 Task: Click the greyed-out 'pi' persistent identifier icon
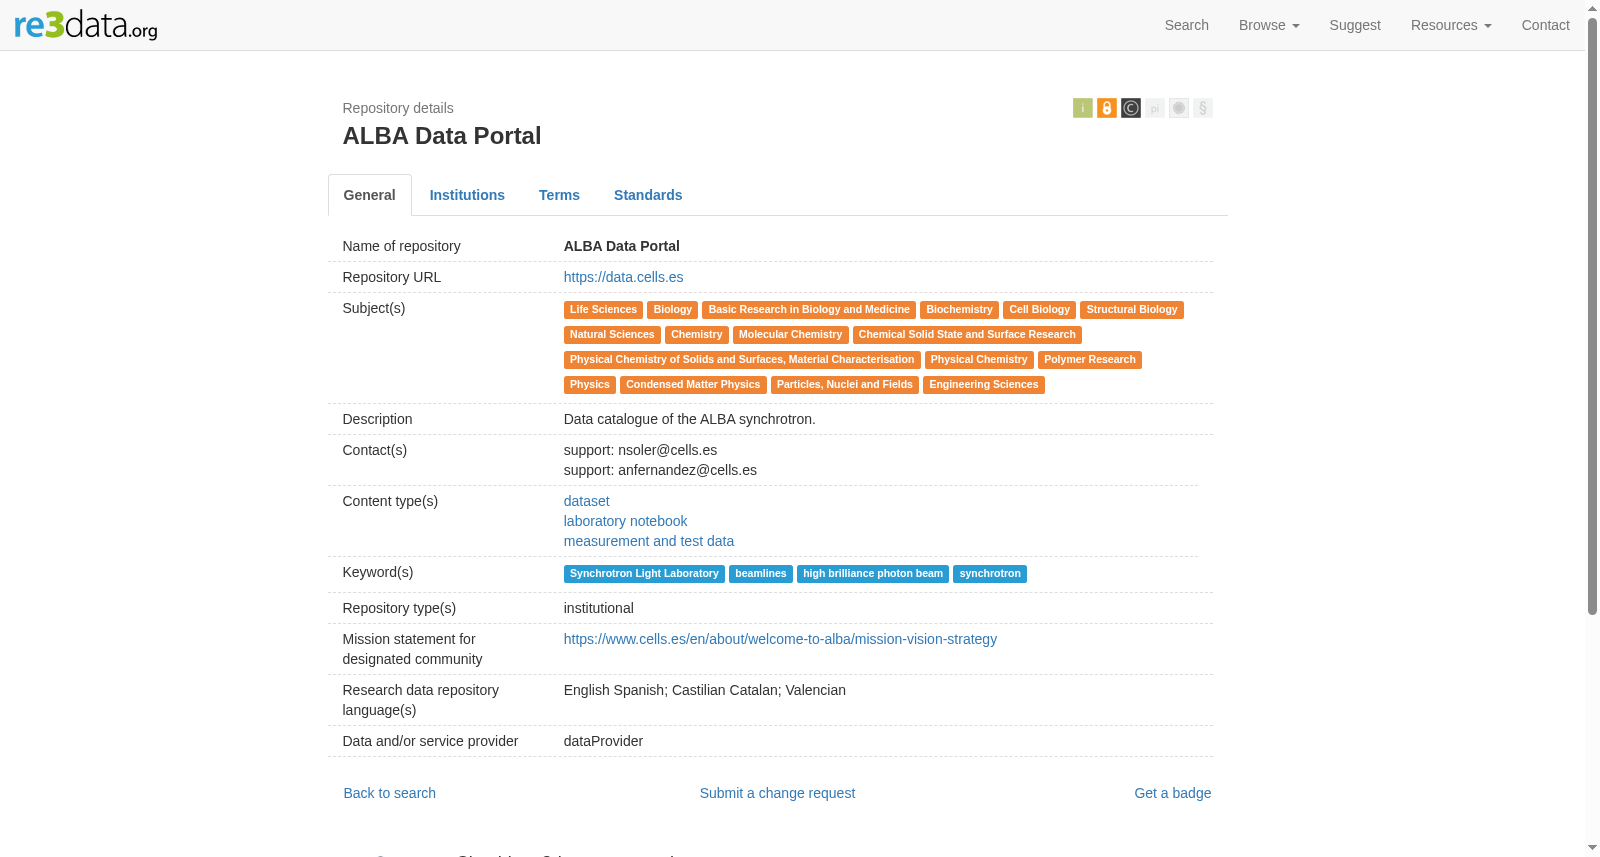click(x=1155, y=108)
